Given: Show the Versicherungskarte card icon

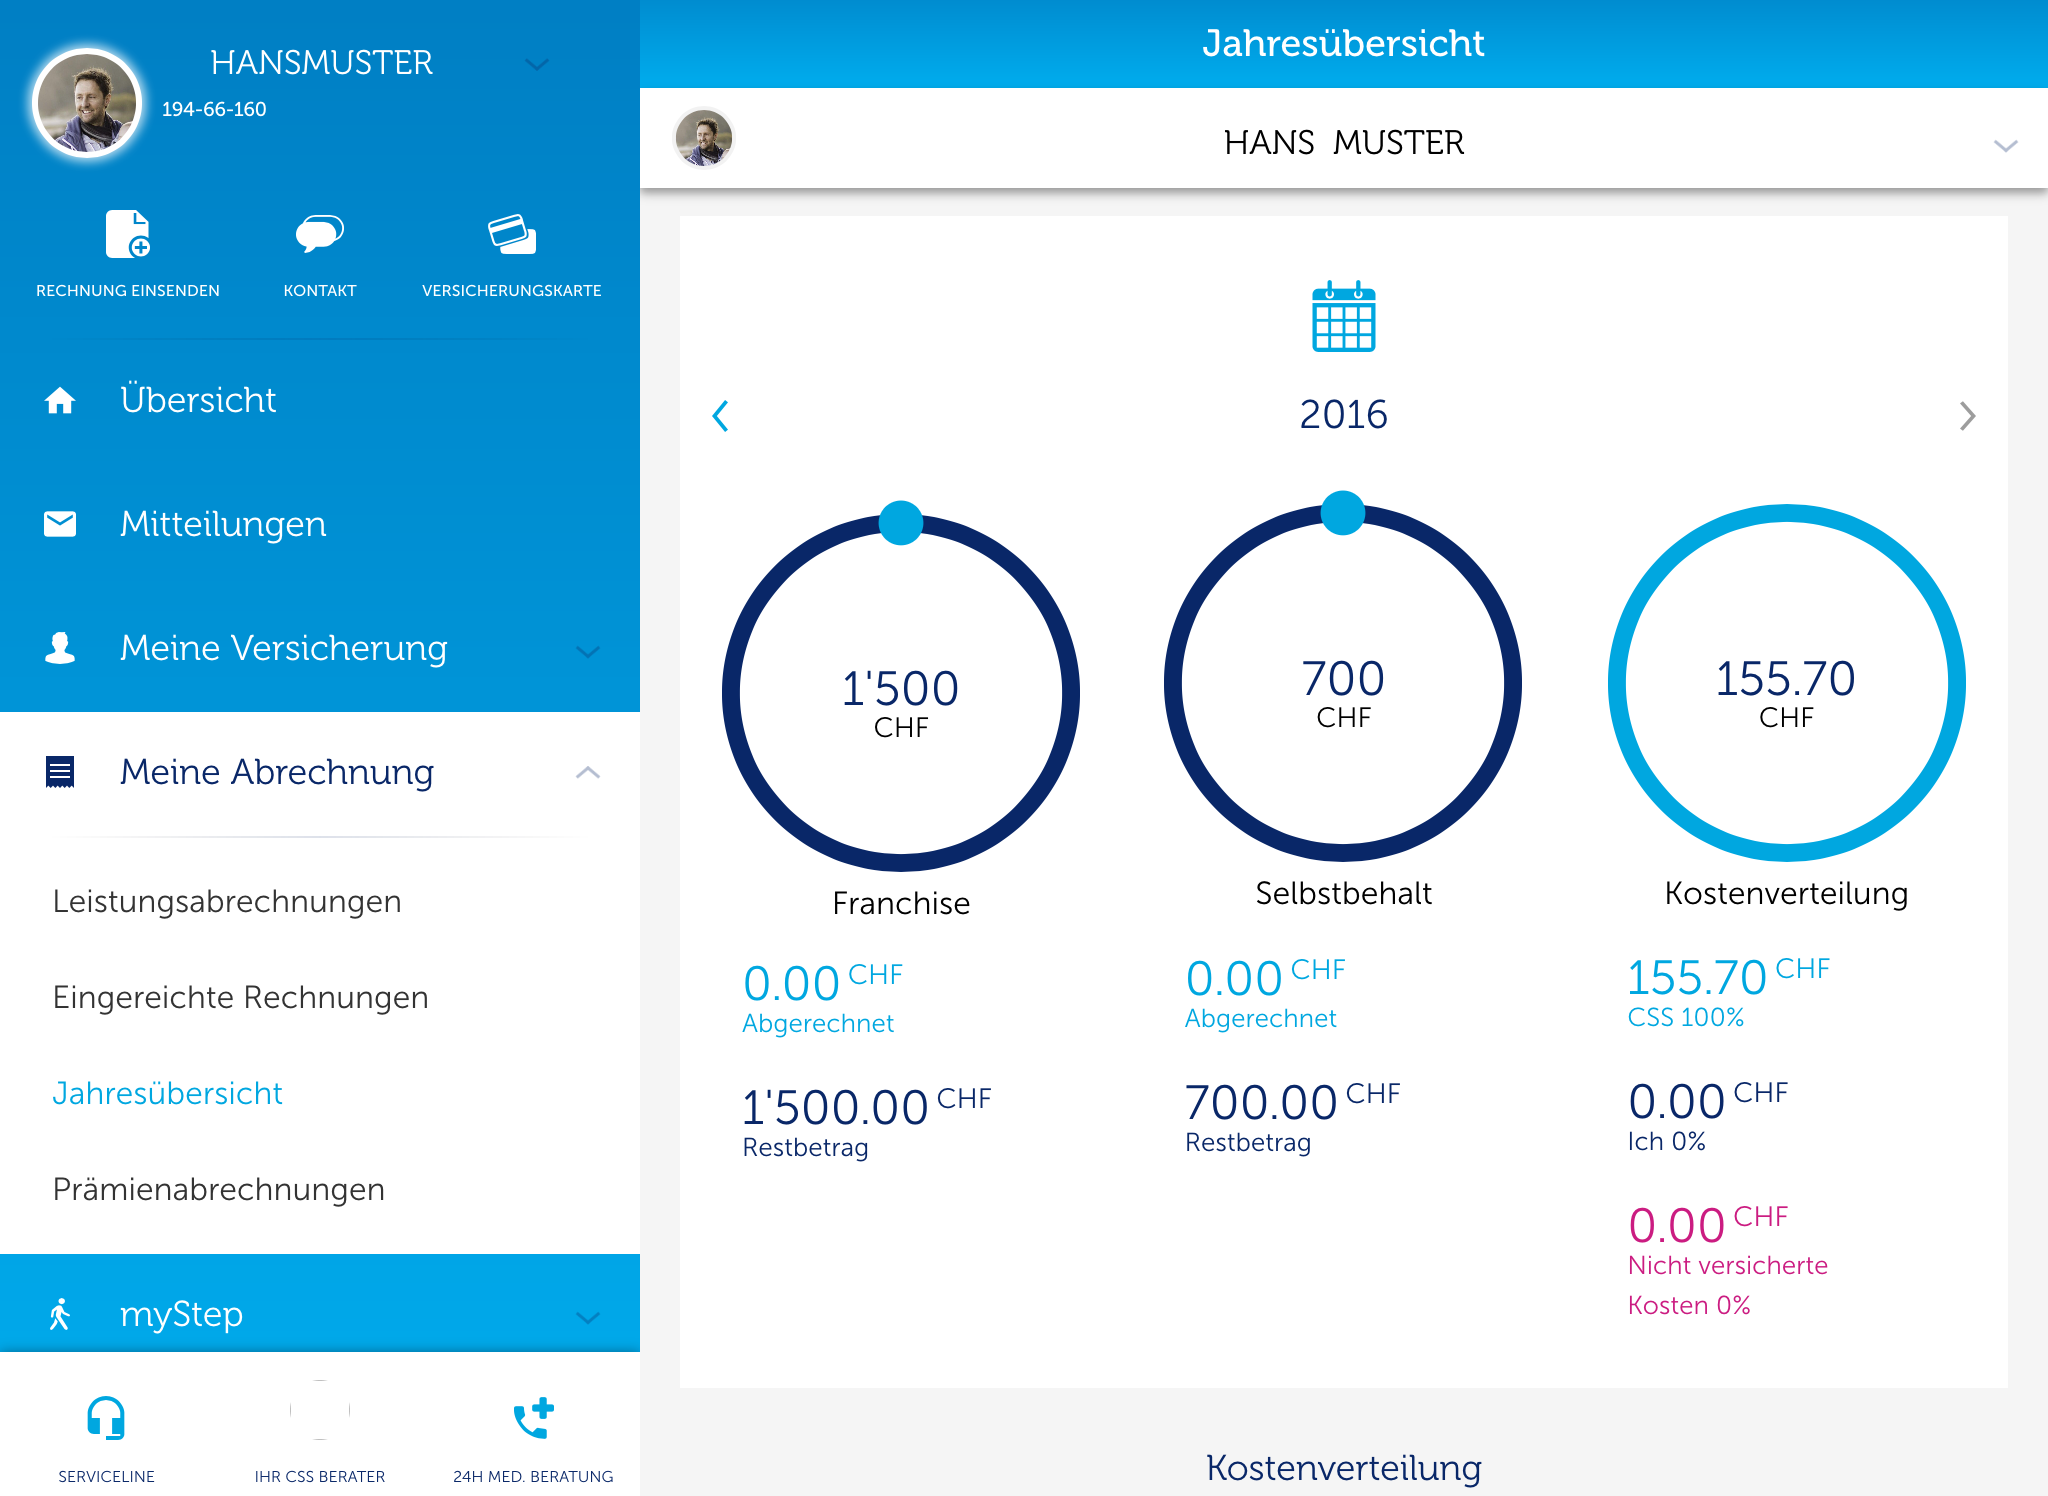Looking at the screenshot, I should [x=511, y=234].
